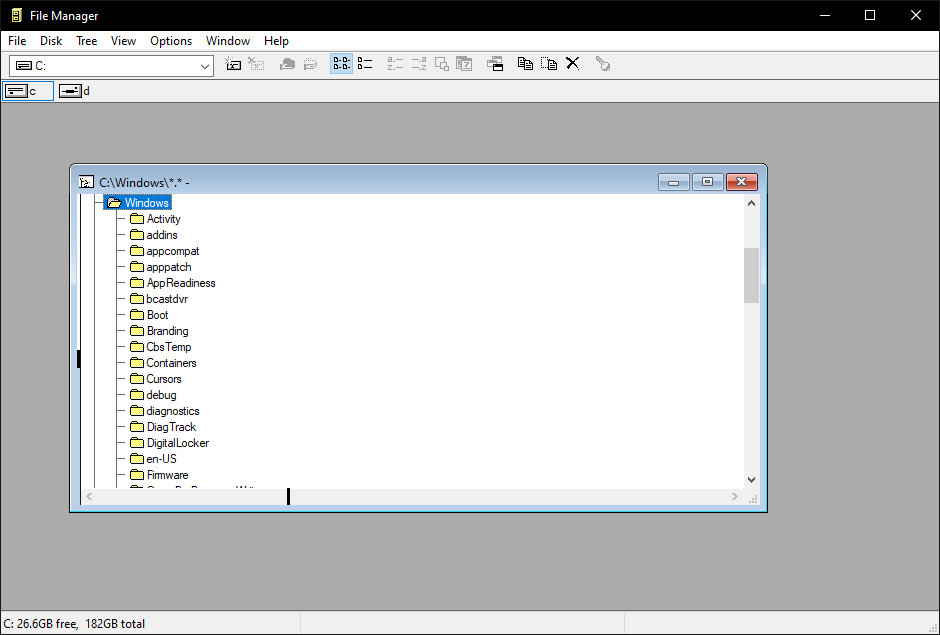Select drive d in the drive bar

coord(75,91)
